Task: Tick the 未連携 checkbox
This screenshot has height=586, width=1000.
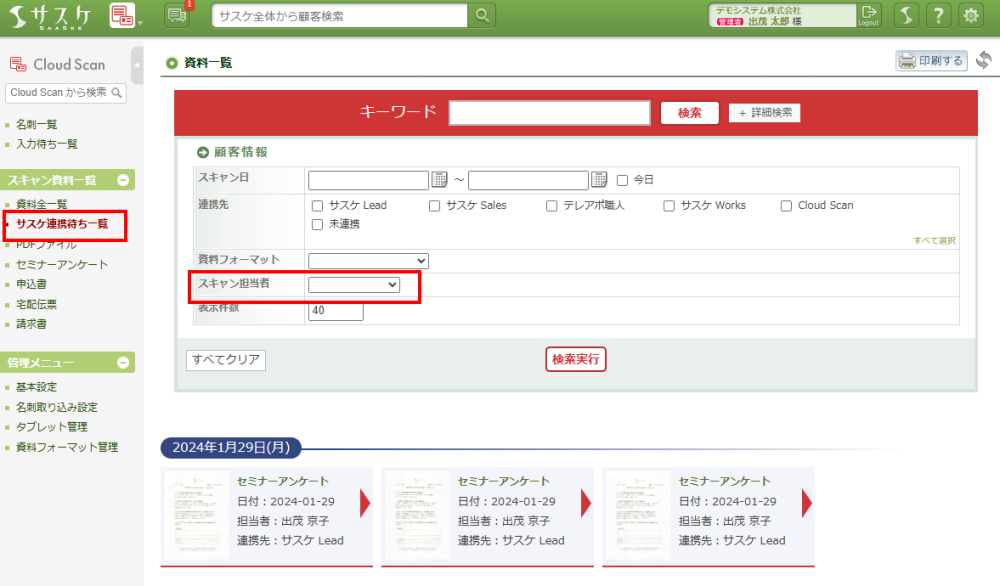Action: click(x=318, y=225)
